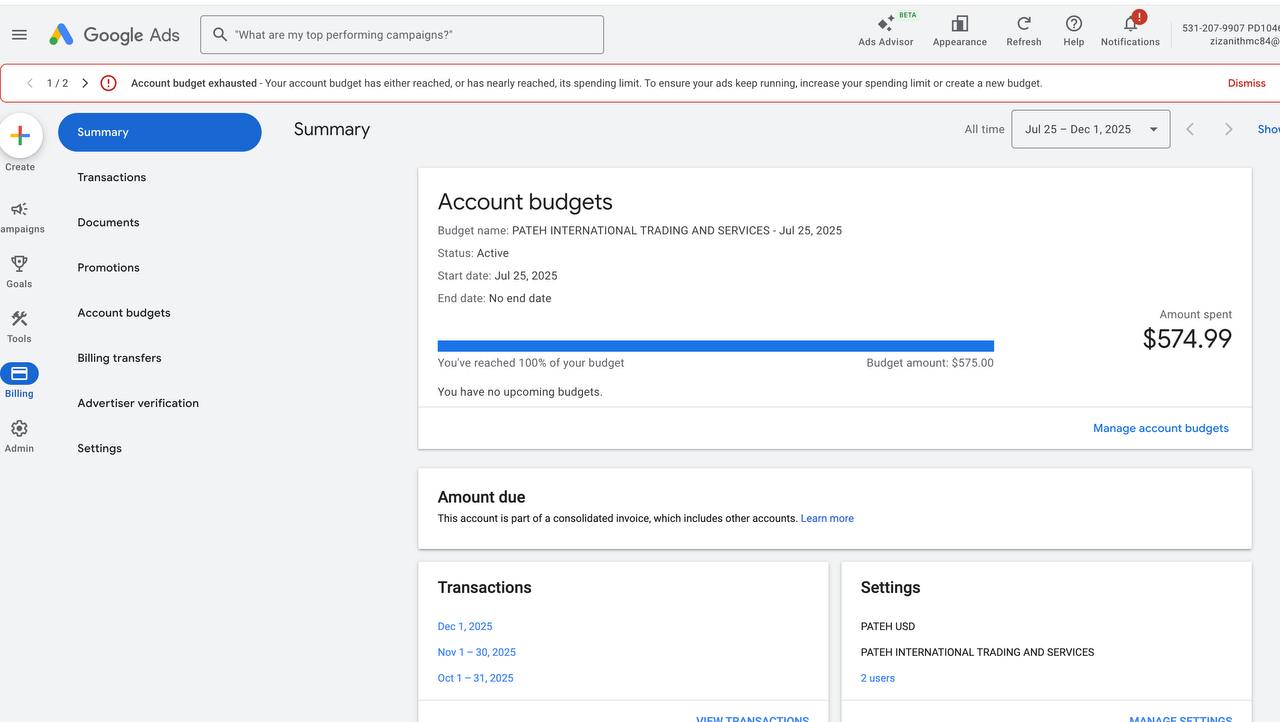Click the Create plus button

[x=20, y=136]
